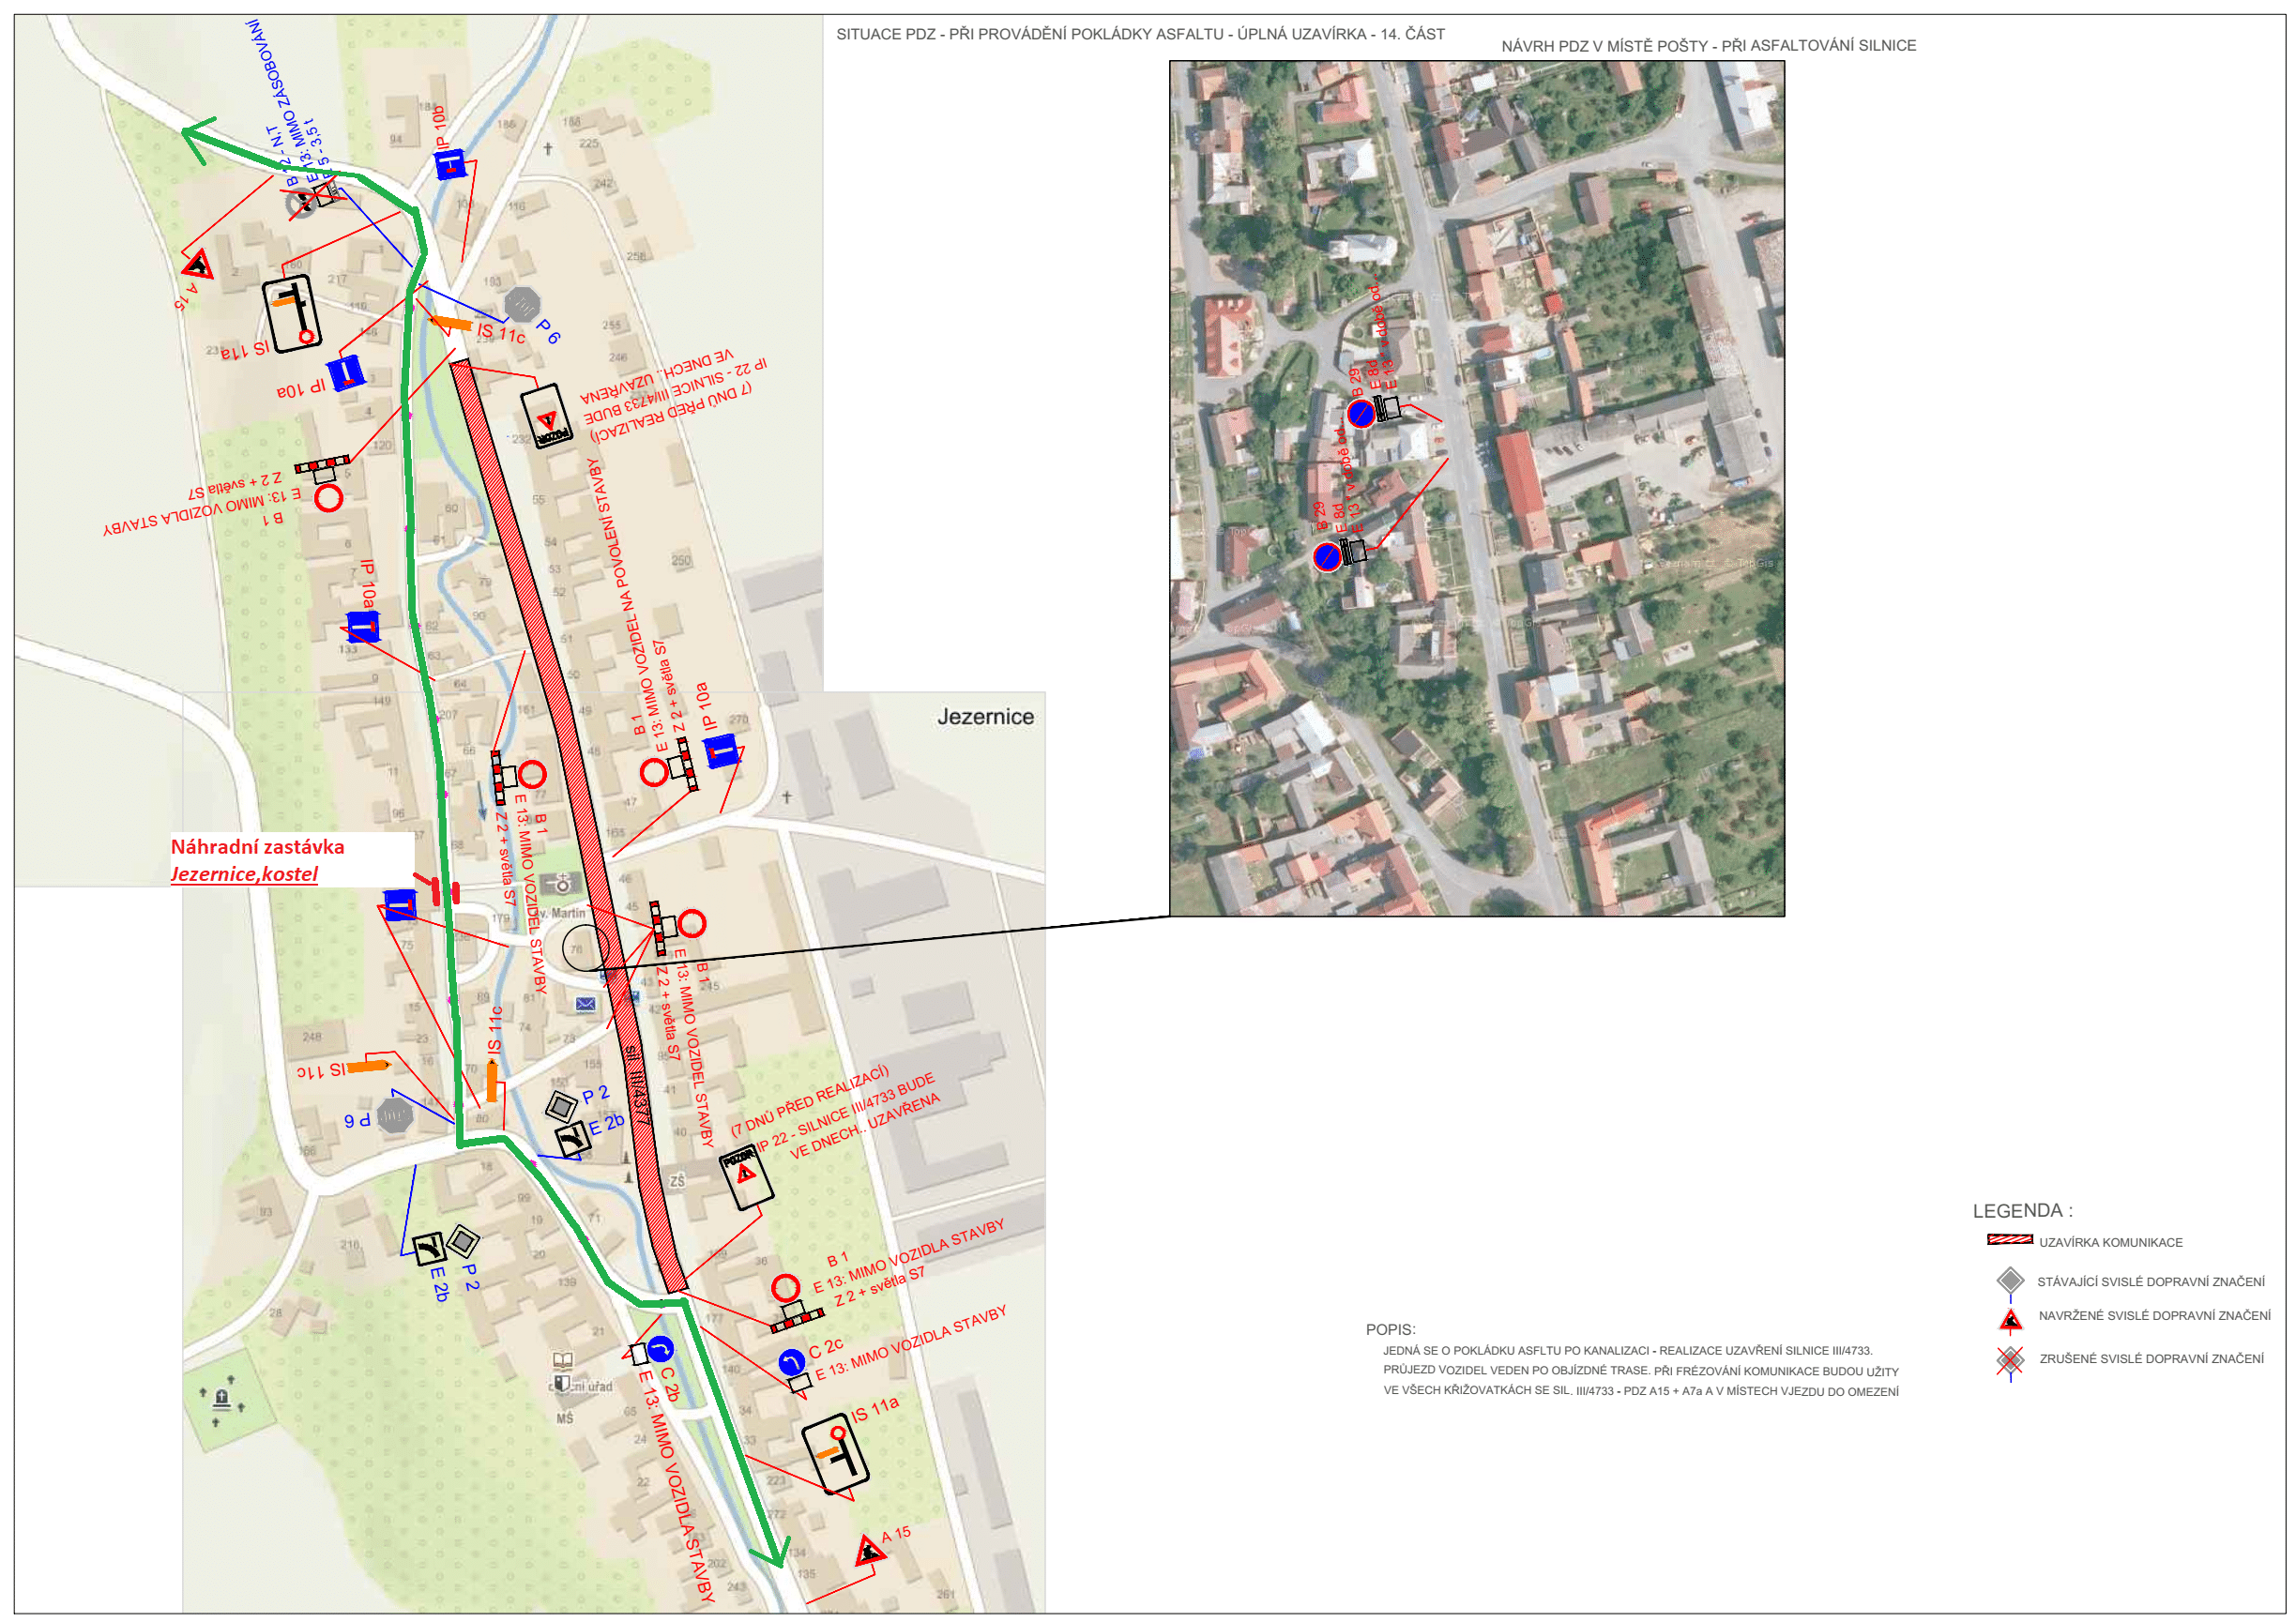Click the crossed diamond legend icon for ZRUŠENÉ značení
This screenshot has height=1622, width=2296.
click(x=2010, y=1359)
